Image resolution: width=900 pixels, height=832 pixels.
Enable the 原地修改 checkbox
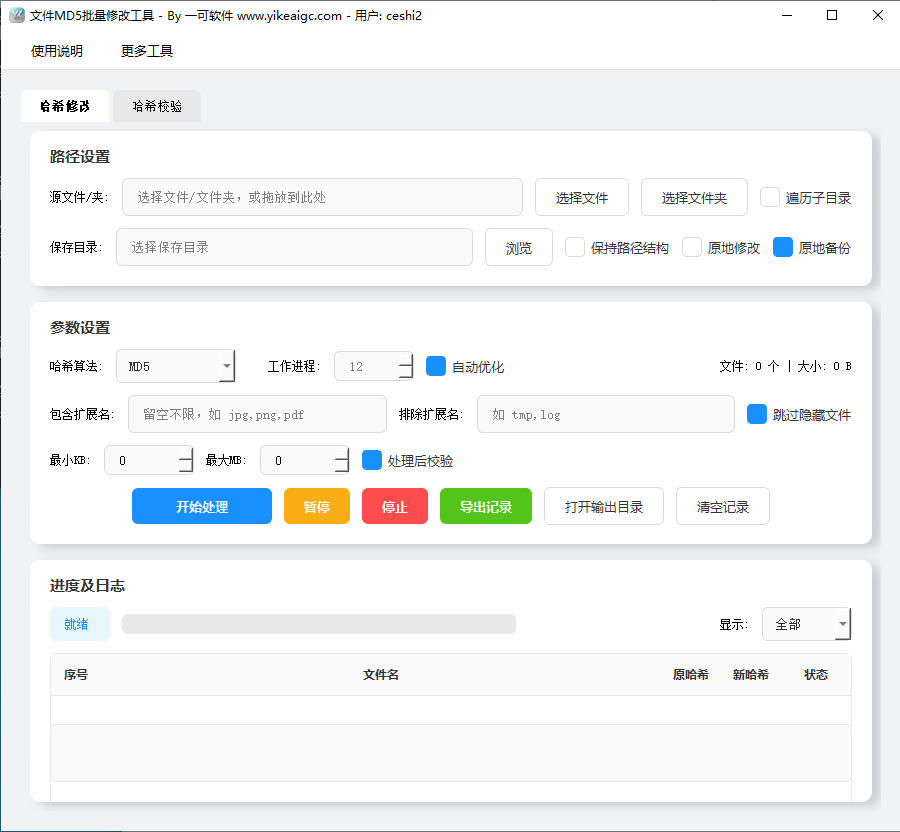click(x=692, y=247)
